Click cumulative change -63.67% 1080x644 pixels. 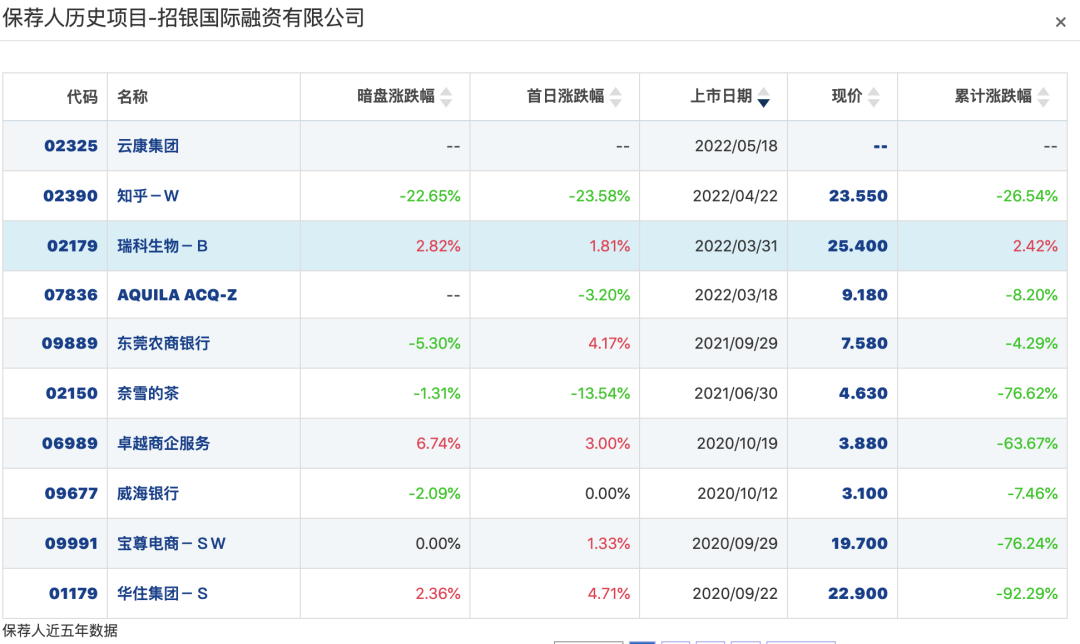click(1027, 443)
